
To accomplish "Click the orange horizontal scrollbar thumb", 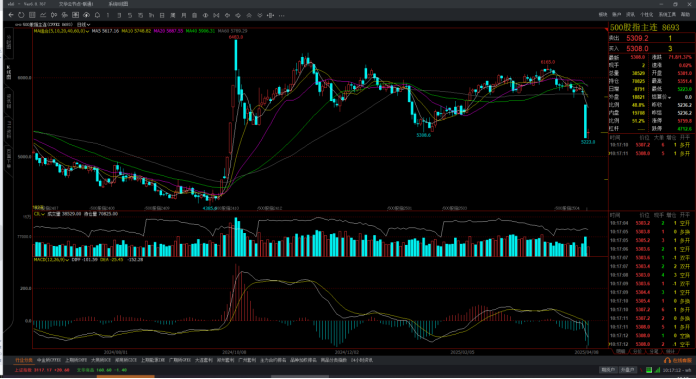I will (126, 377).
